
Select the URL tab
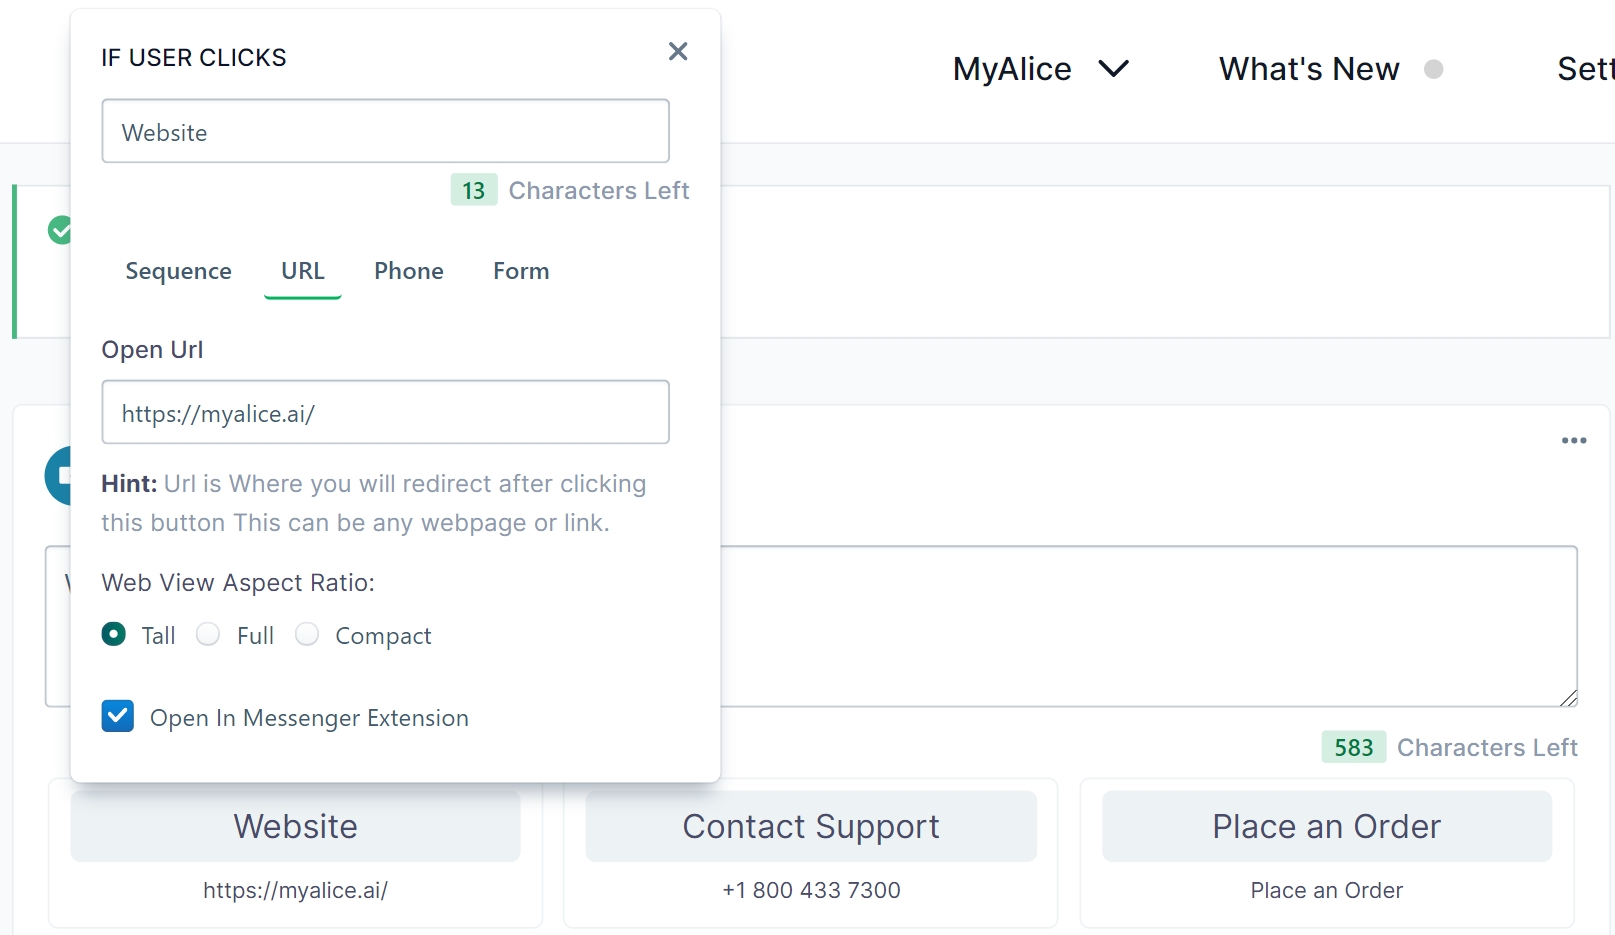pos(302,271)
